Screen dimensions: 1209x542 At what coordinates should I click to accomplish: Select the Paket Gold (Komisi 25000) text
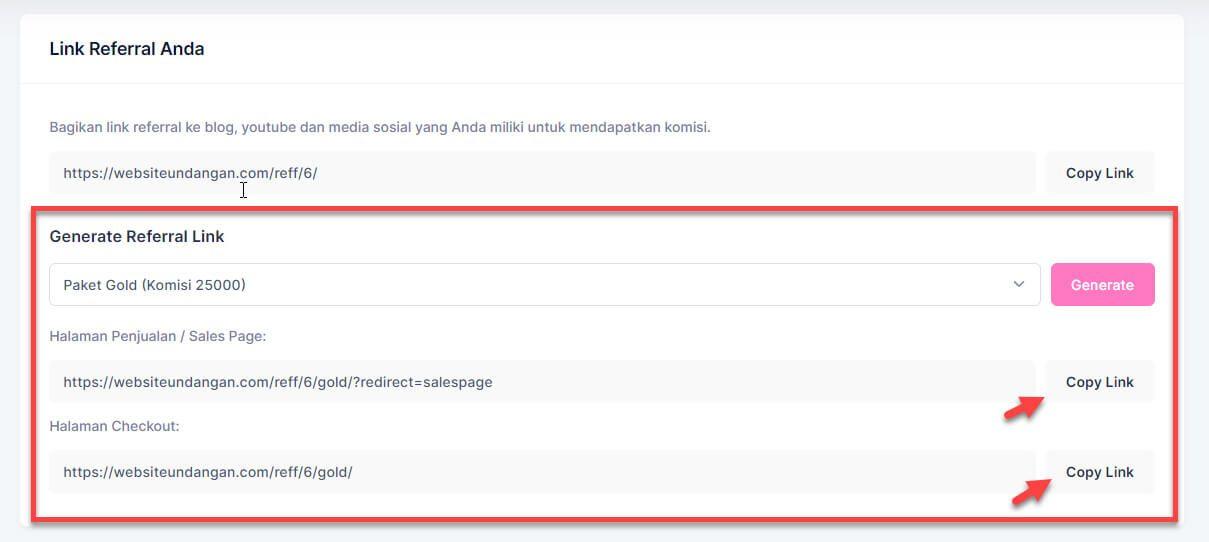[154, 285]
